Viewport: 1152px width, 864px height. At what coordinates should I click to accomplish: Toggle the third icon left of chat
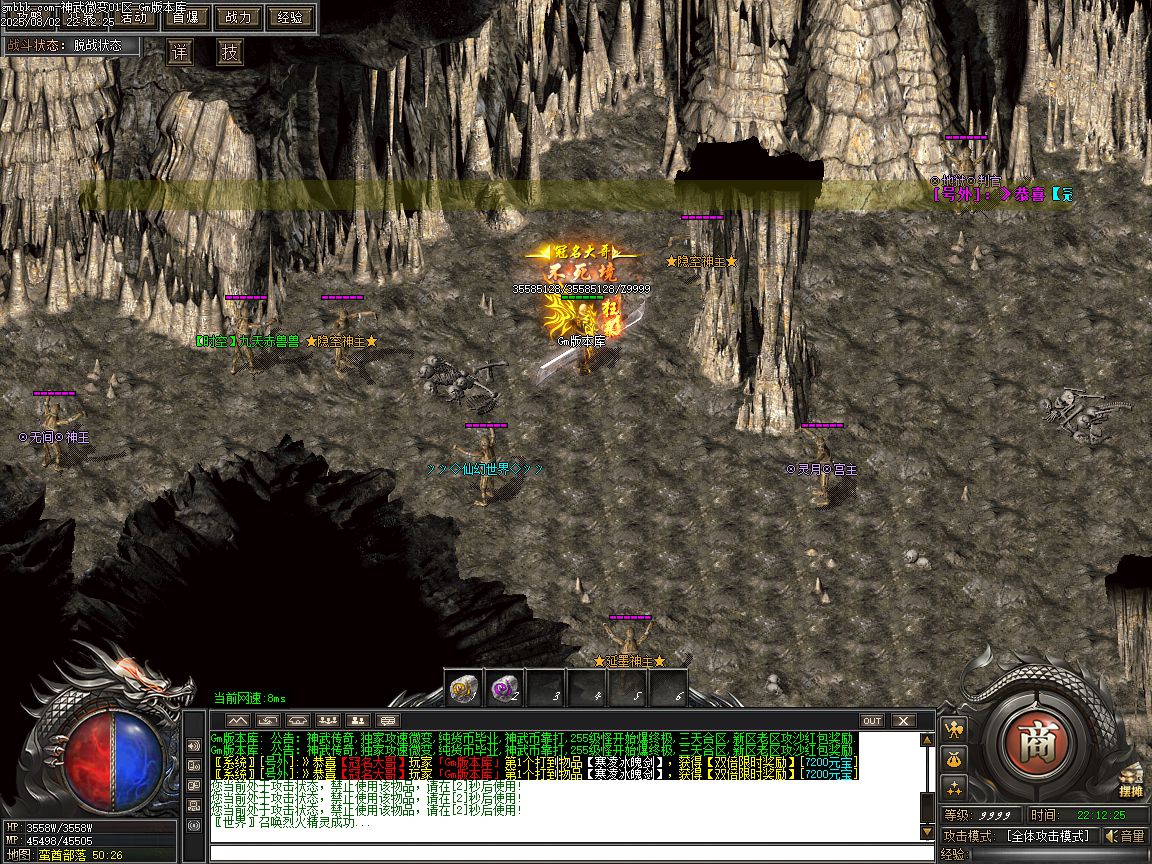click(x=194, y=785)
